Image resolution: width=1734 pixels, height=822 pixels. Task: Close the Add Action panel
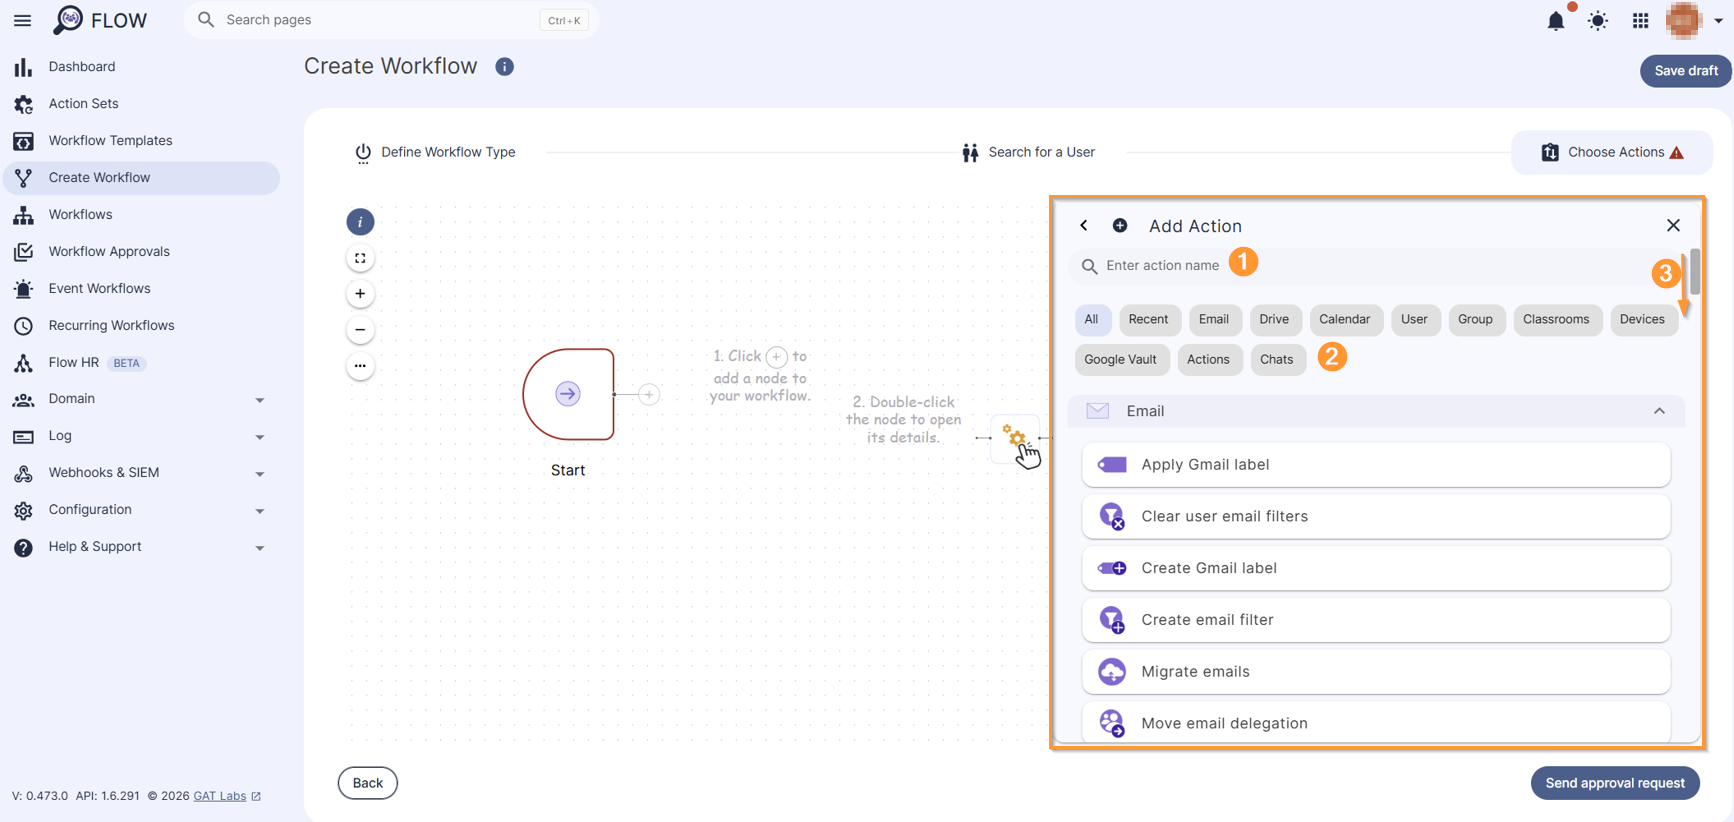1673,226
